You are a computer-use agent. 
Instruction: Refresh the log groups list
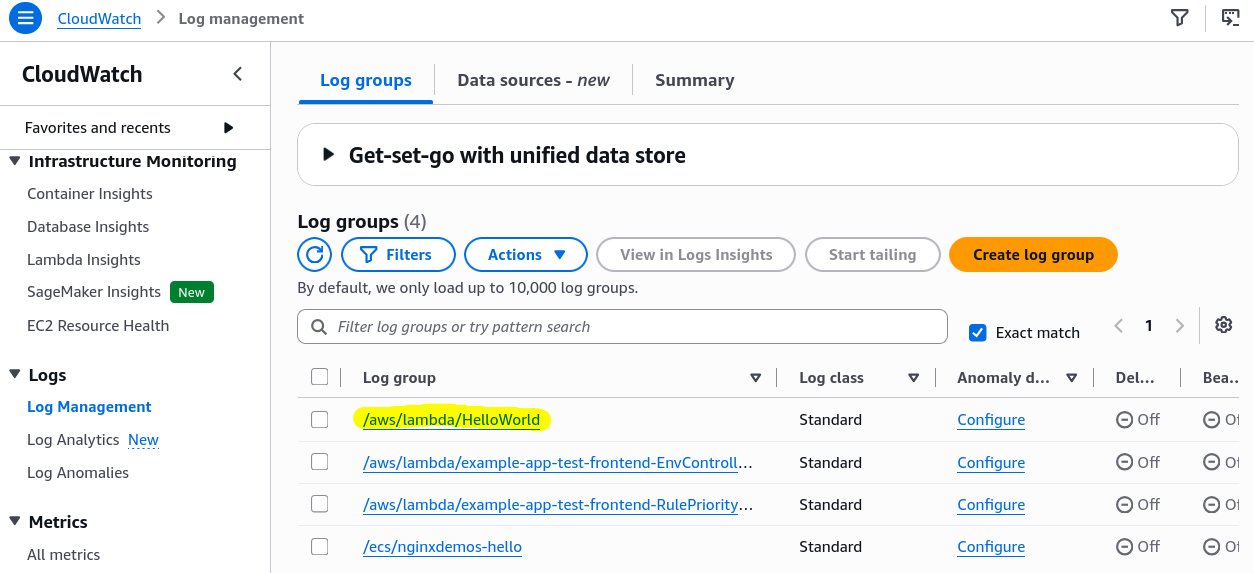(314, 255)
